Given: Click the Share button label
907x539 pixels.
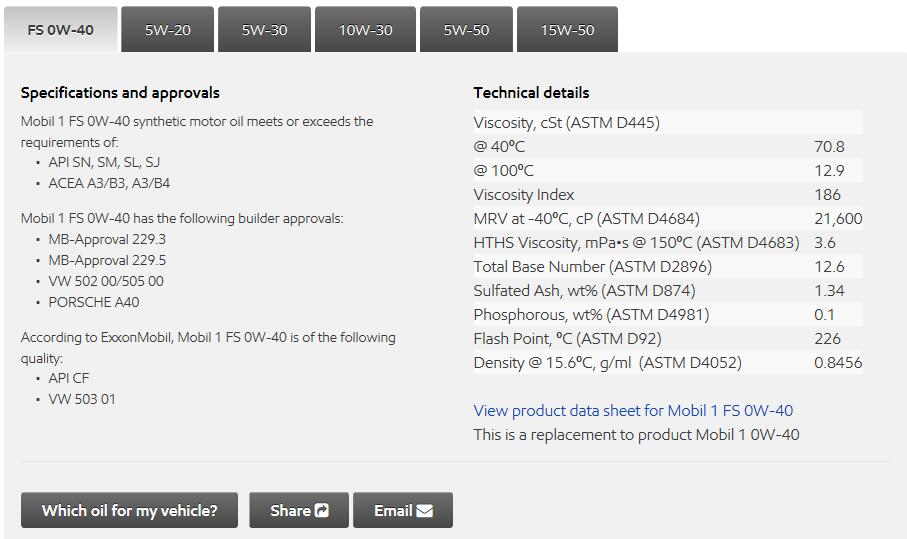Looking at the screenshot, I should point(290,510).
